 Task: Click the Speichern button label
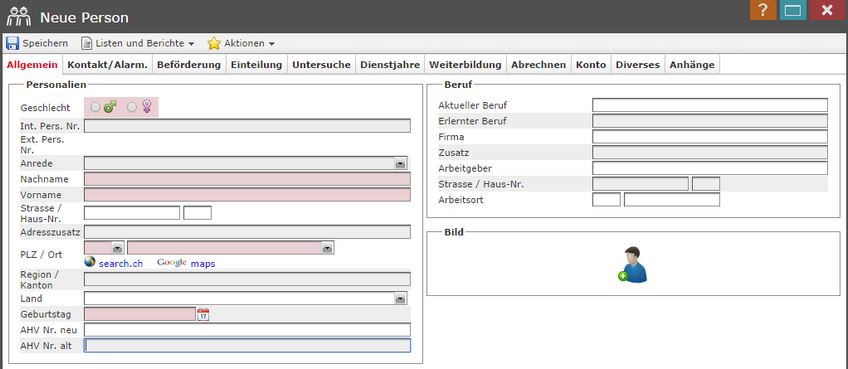click(45, 43)
